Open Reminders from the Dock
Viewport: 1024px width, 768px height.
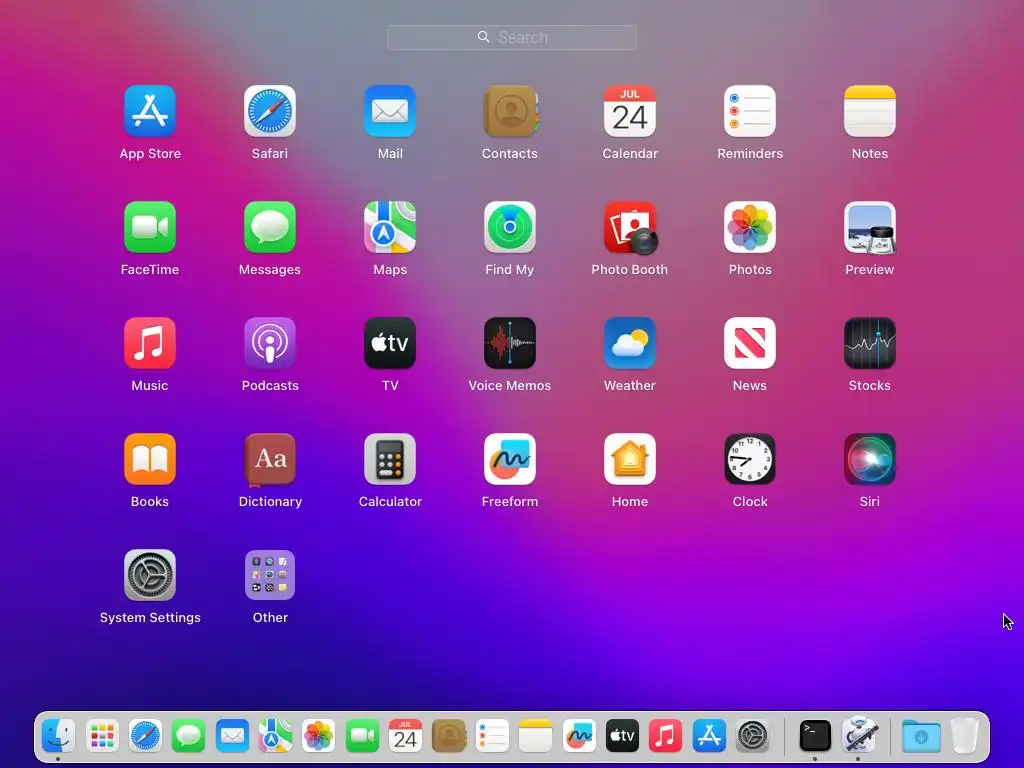point(492,736)
